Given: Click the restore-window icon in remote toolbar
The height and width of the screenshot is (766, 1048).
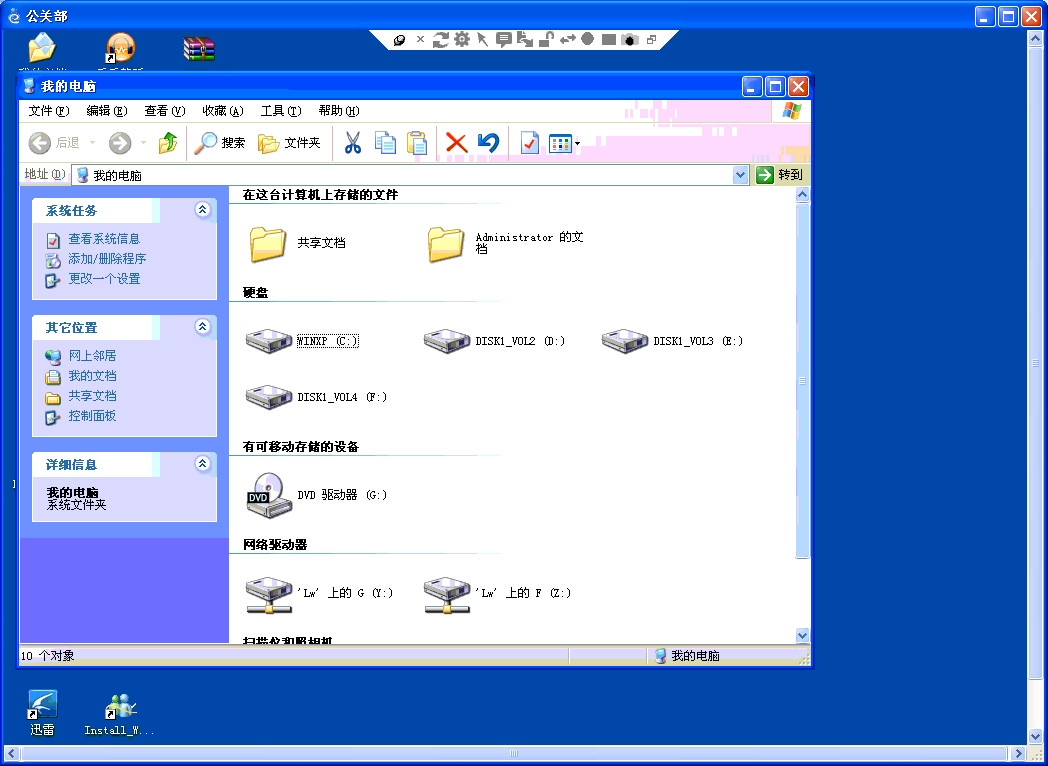Looking at the screenshot, I should tap(652, 39).
